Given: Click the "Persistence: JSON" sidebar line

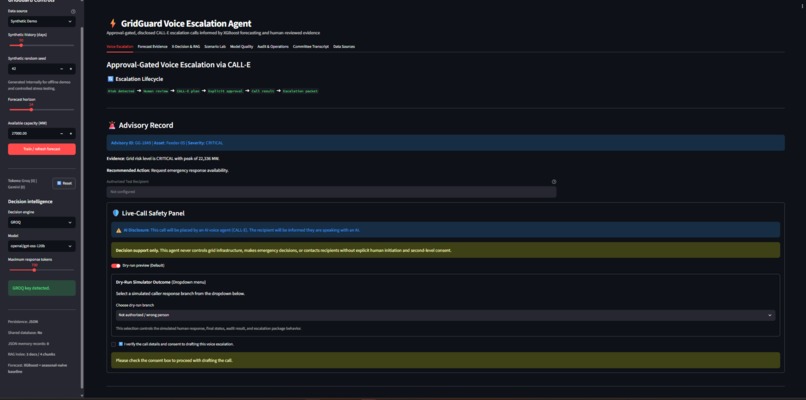Looking at the screenshot, I should [22, 321].
